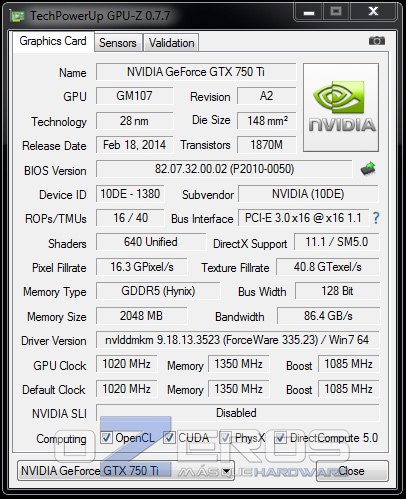Click the BIOS Version field
The image size is (406, 499).
(224, 169)
